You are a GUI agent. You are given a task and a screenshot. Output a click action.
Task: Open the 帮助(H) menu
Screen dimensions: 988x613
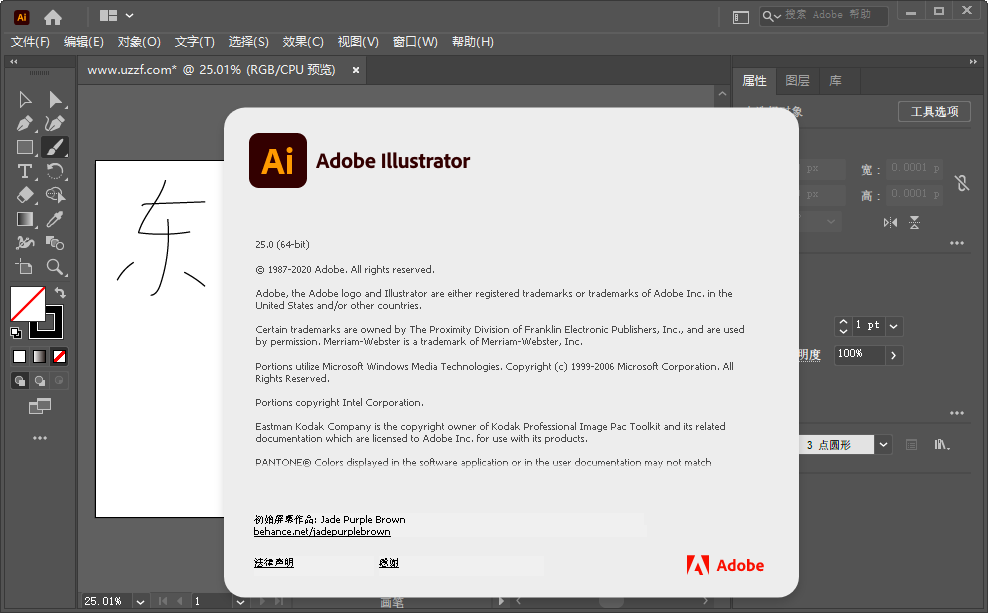(473, 42)
